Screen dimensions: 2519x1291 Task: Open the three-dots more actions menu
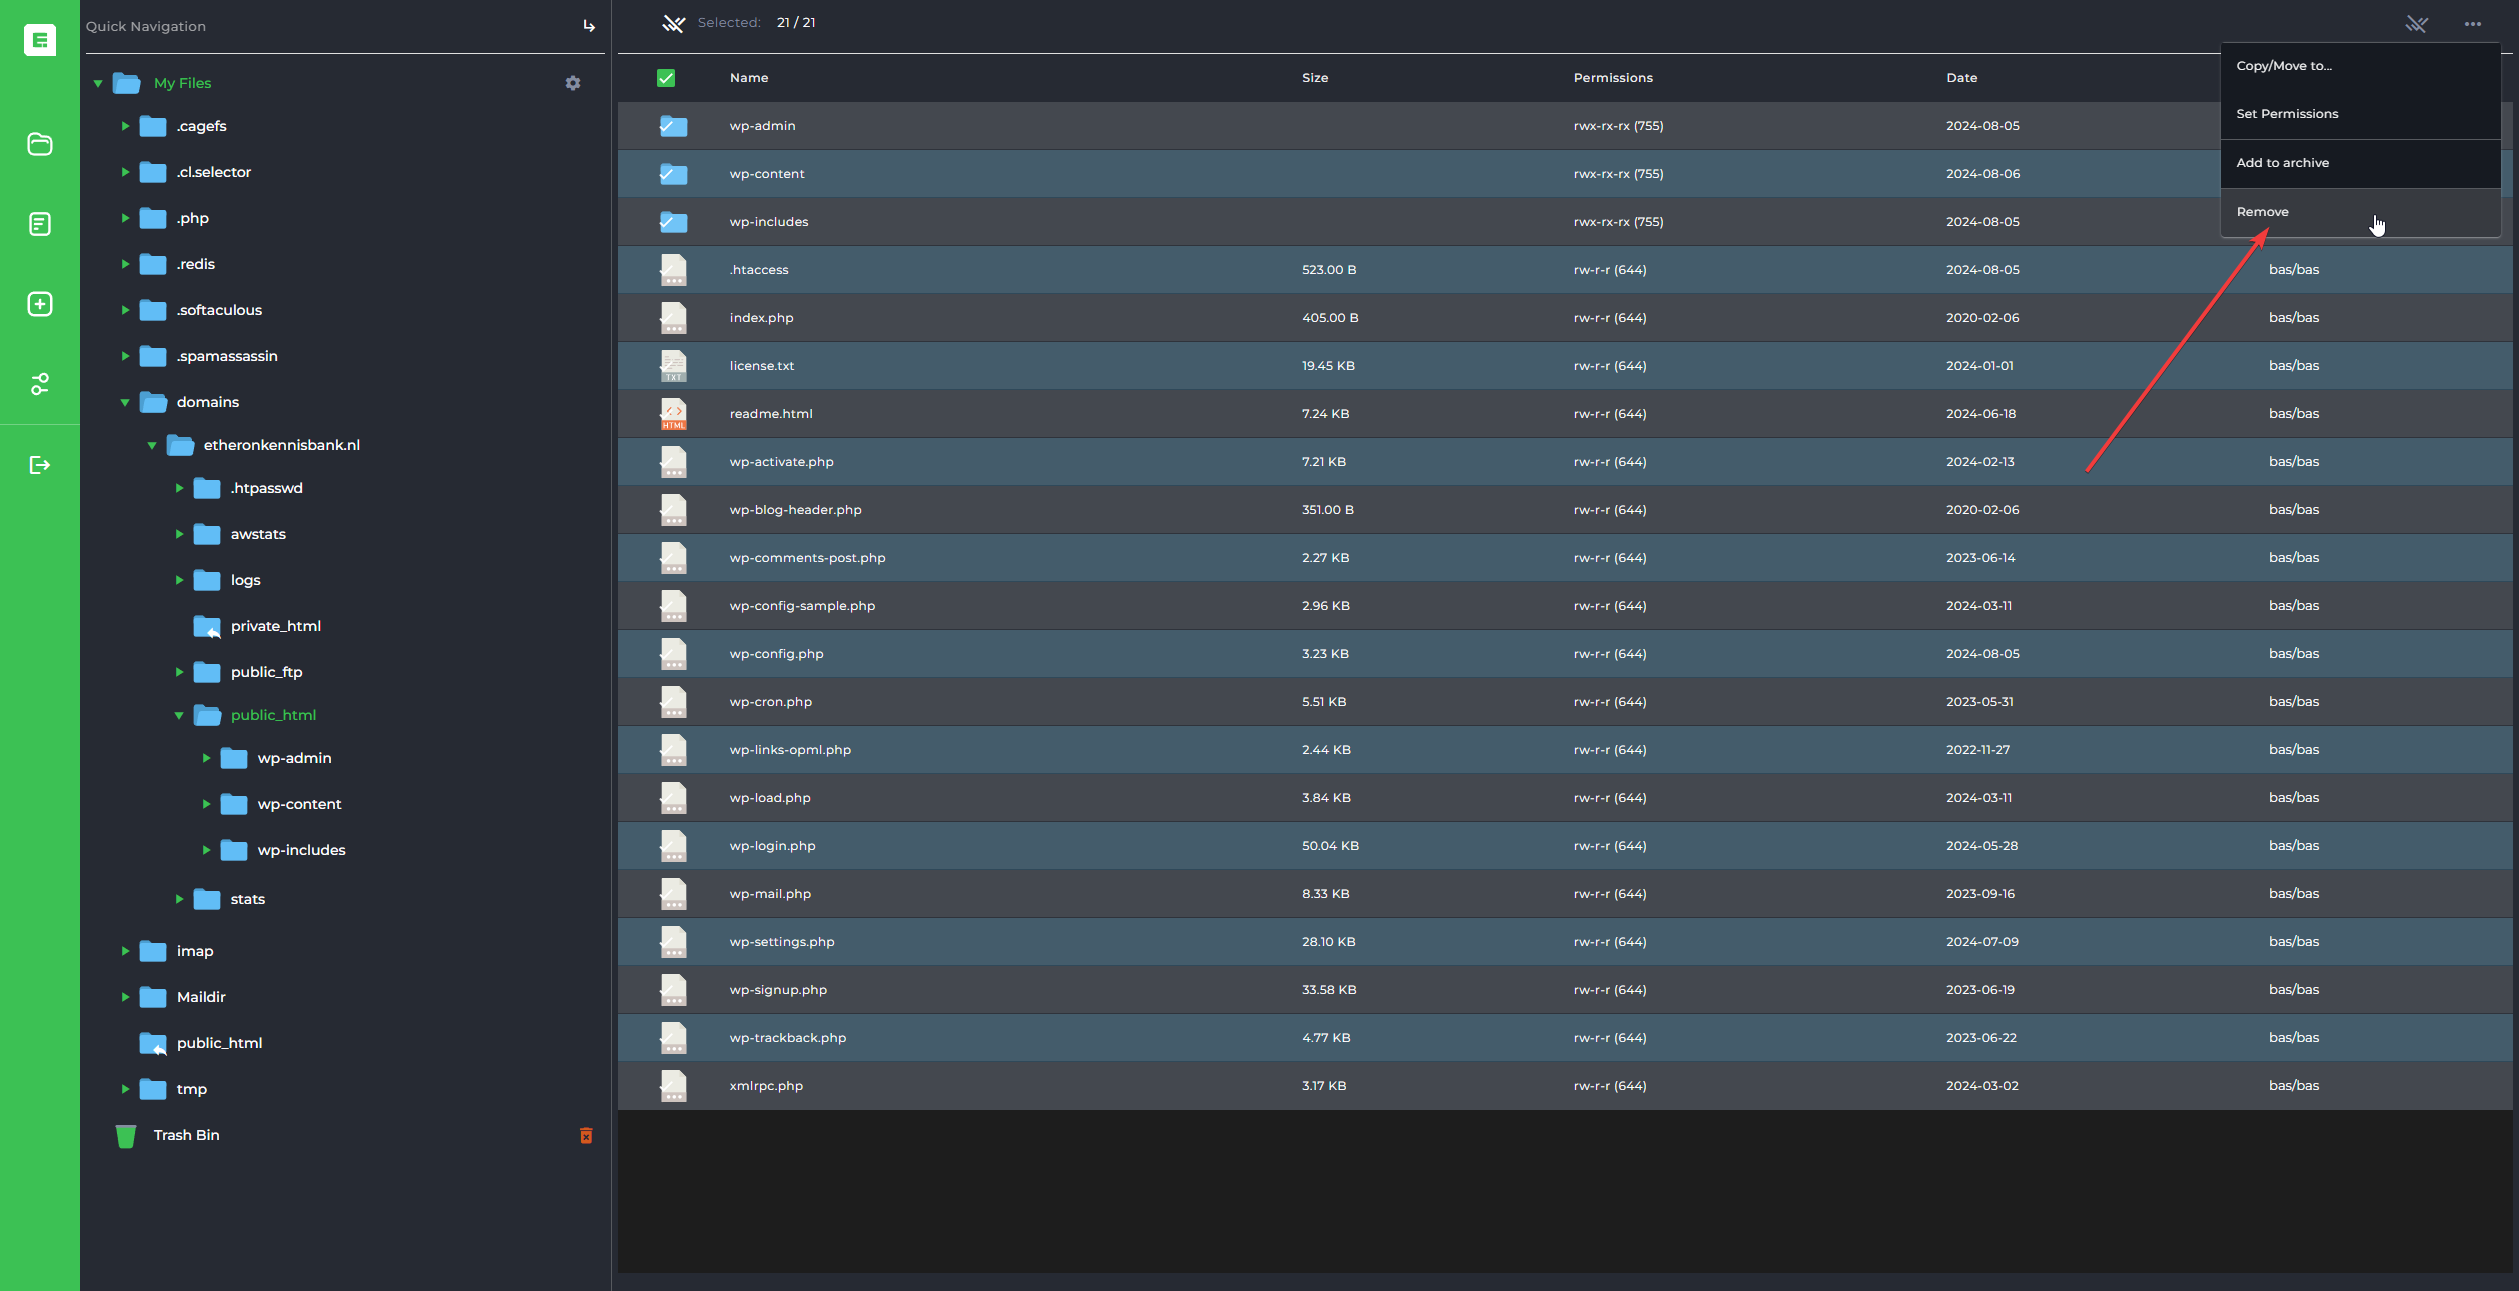point(2473,24)
